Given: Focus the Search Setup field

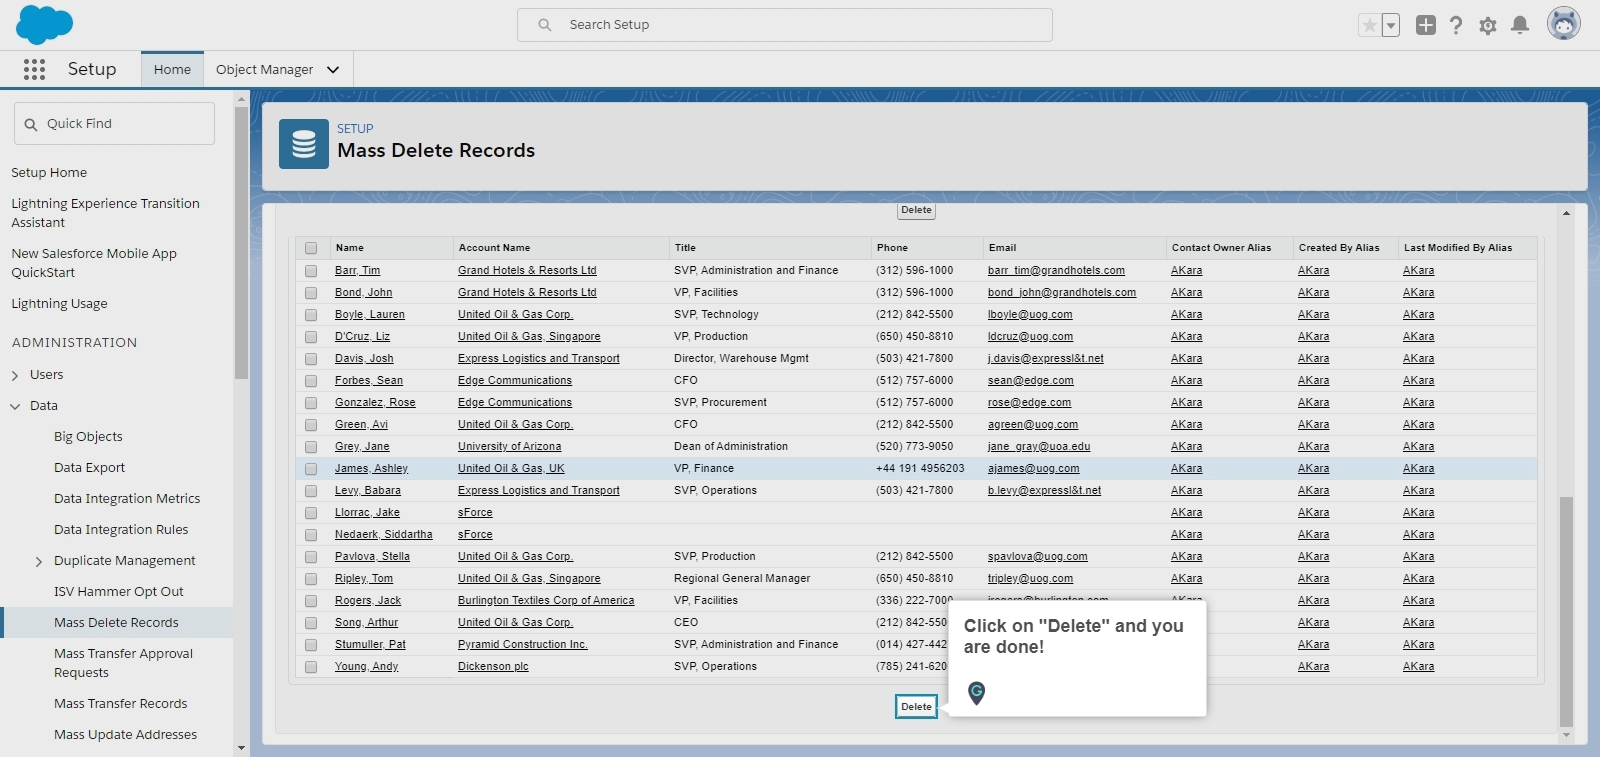Looking at the screenshot, I should (785, 25).
